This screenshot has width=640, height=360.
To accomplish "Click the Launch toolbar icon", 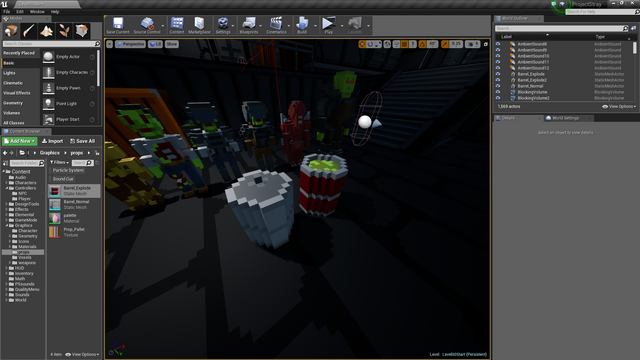I will coord(355,25).
